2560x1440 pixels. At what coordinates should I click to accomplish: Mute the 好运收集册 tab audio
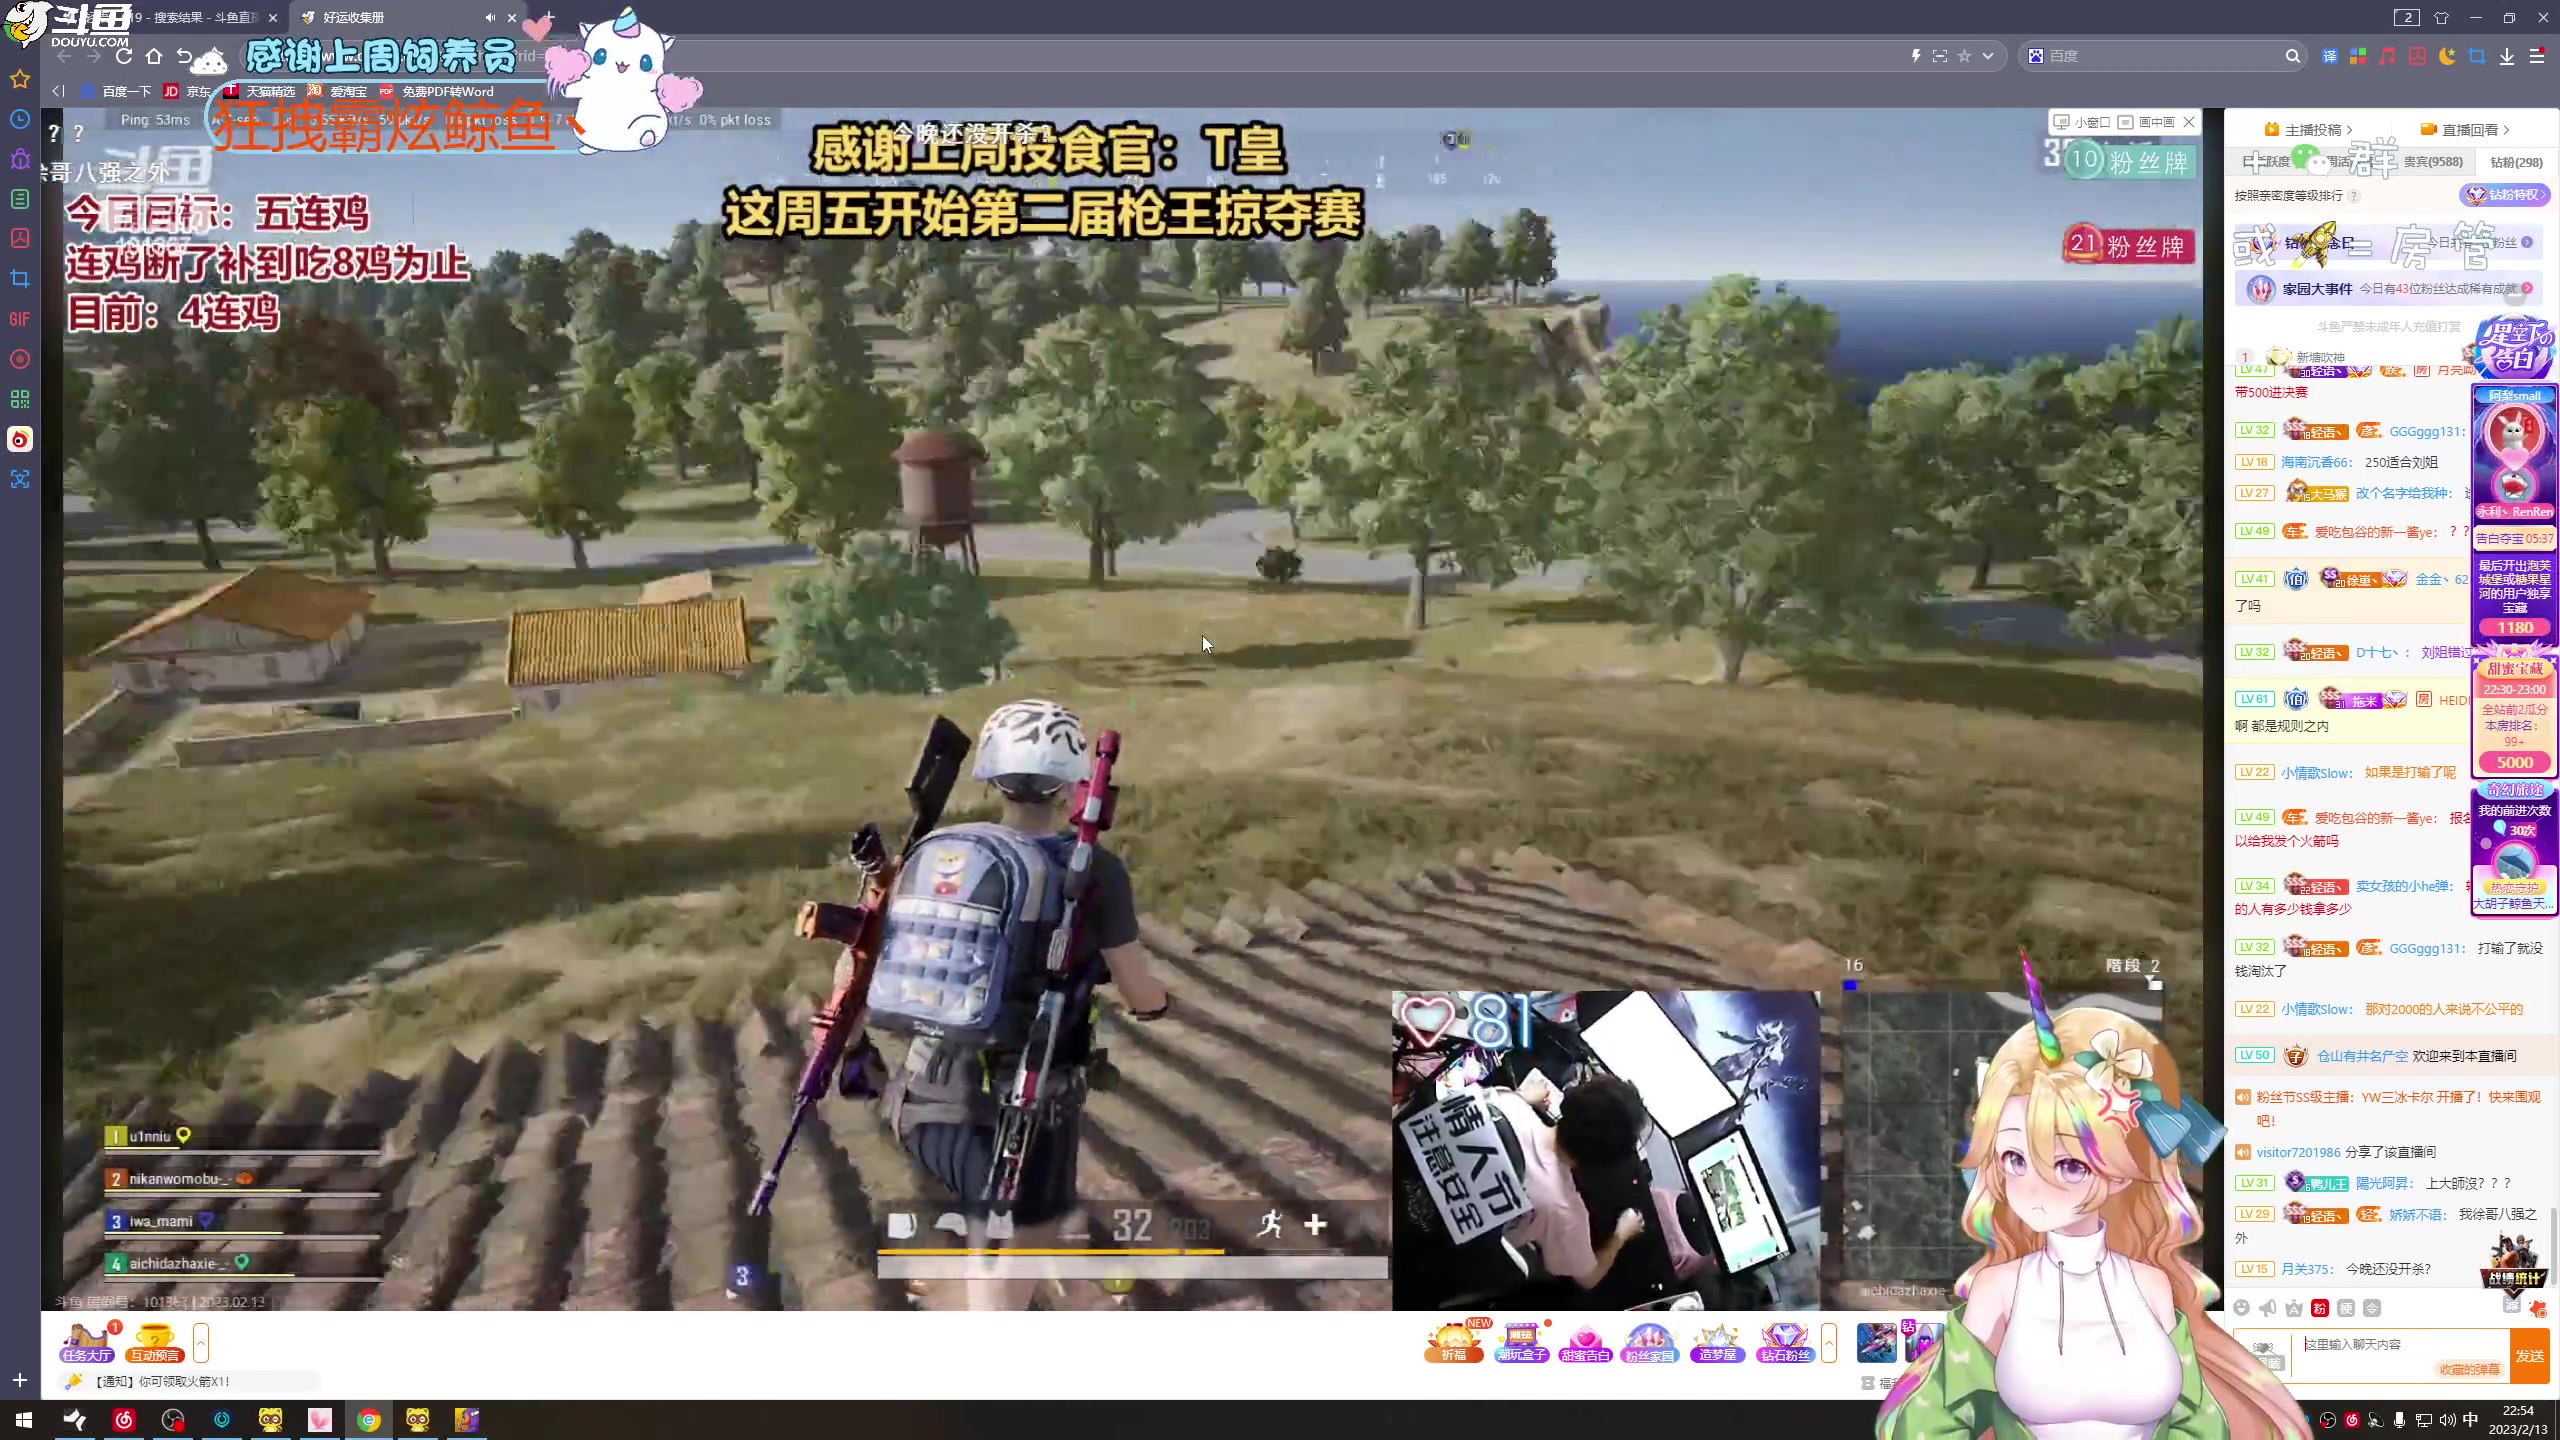pyautogui.click(x=490, y=17)
